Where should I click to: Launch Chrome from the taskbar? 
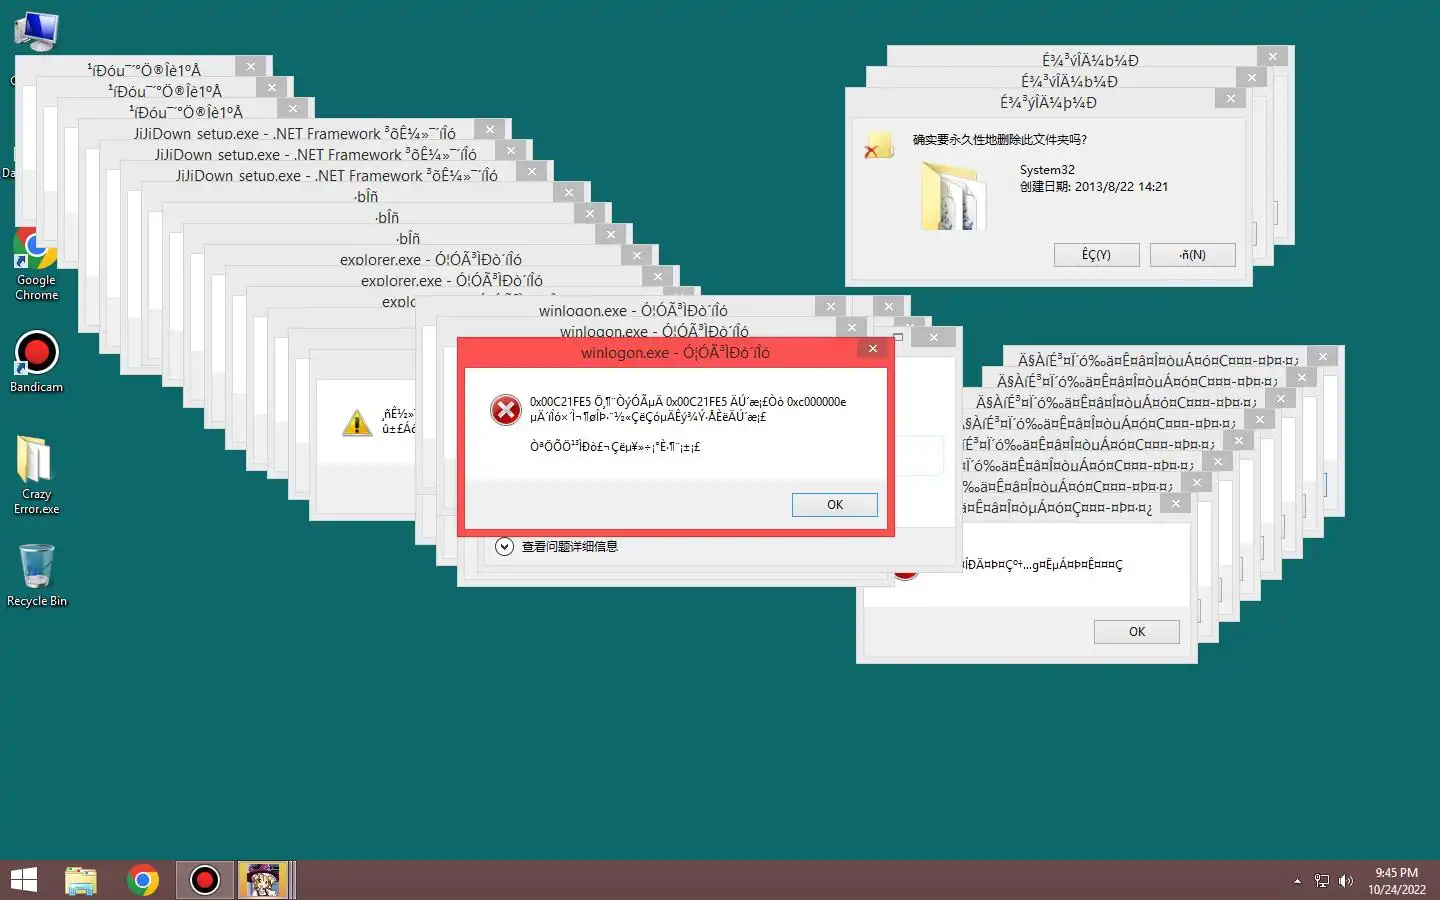[143, 880]
